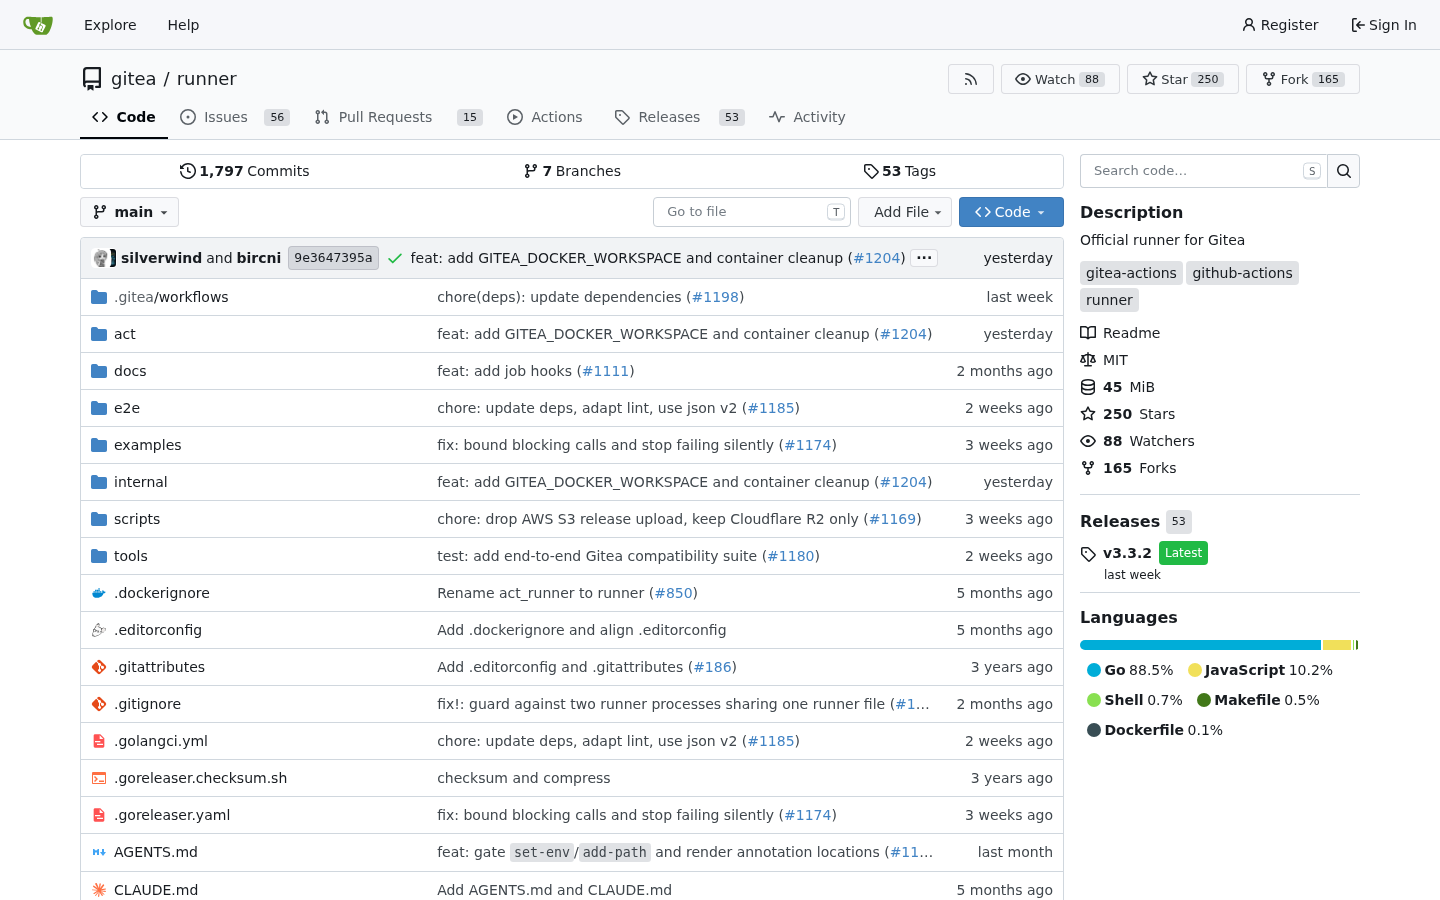Click the silverwind avatar image

click(x=101, y=258)
